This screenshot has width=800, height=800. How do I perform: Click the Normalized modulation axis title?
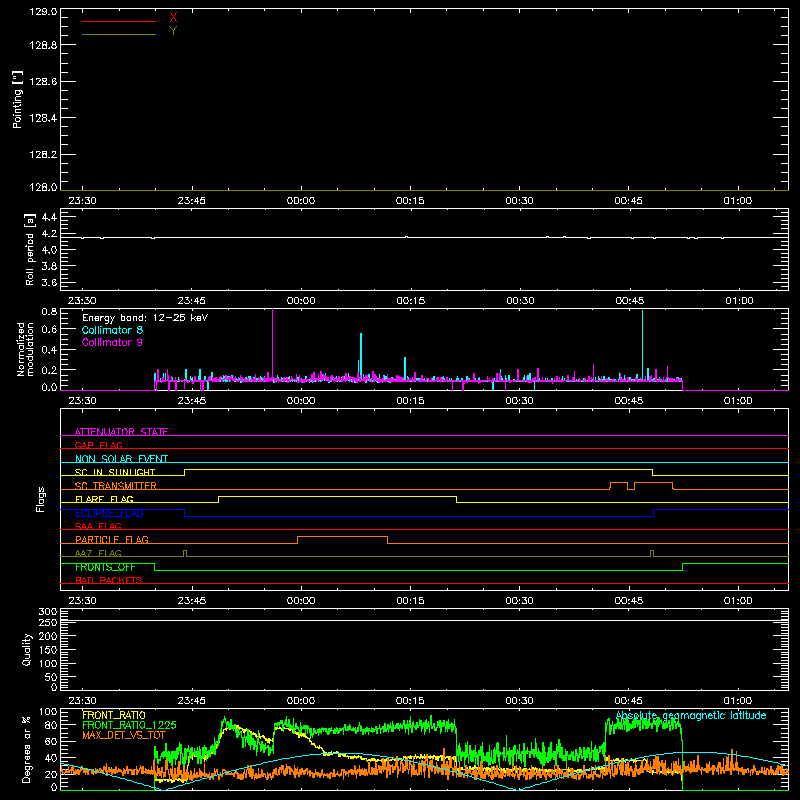25,349
